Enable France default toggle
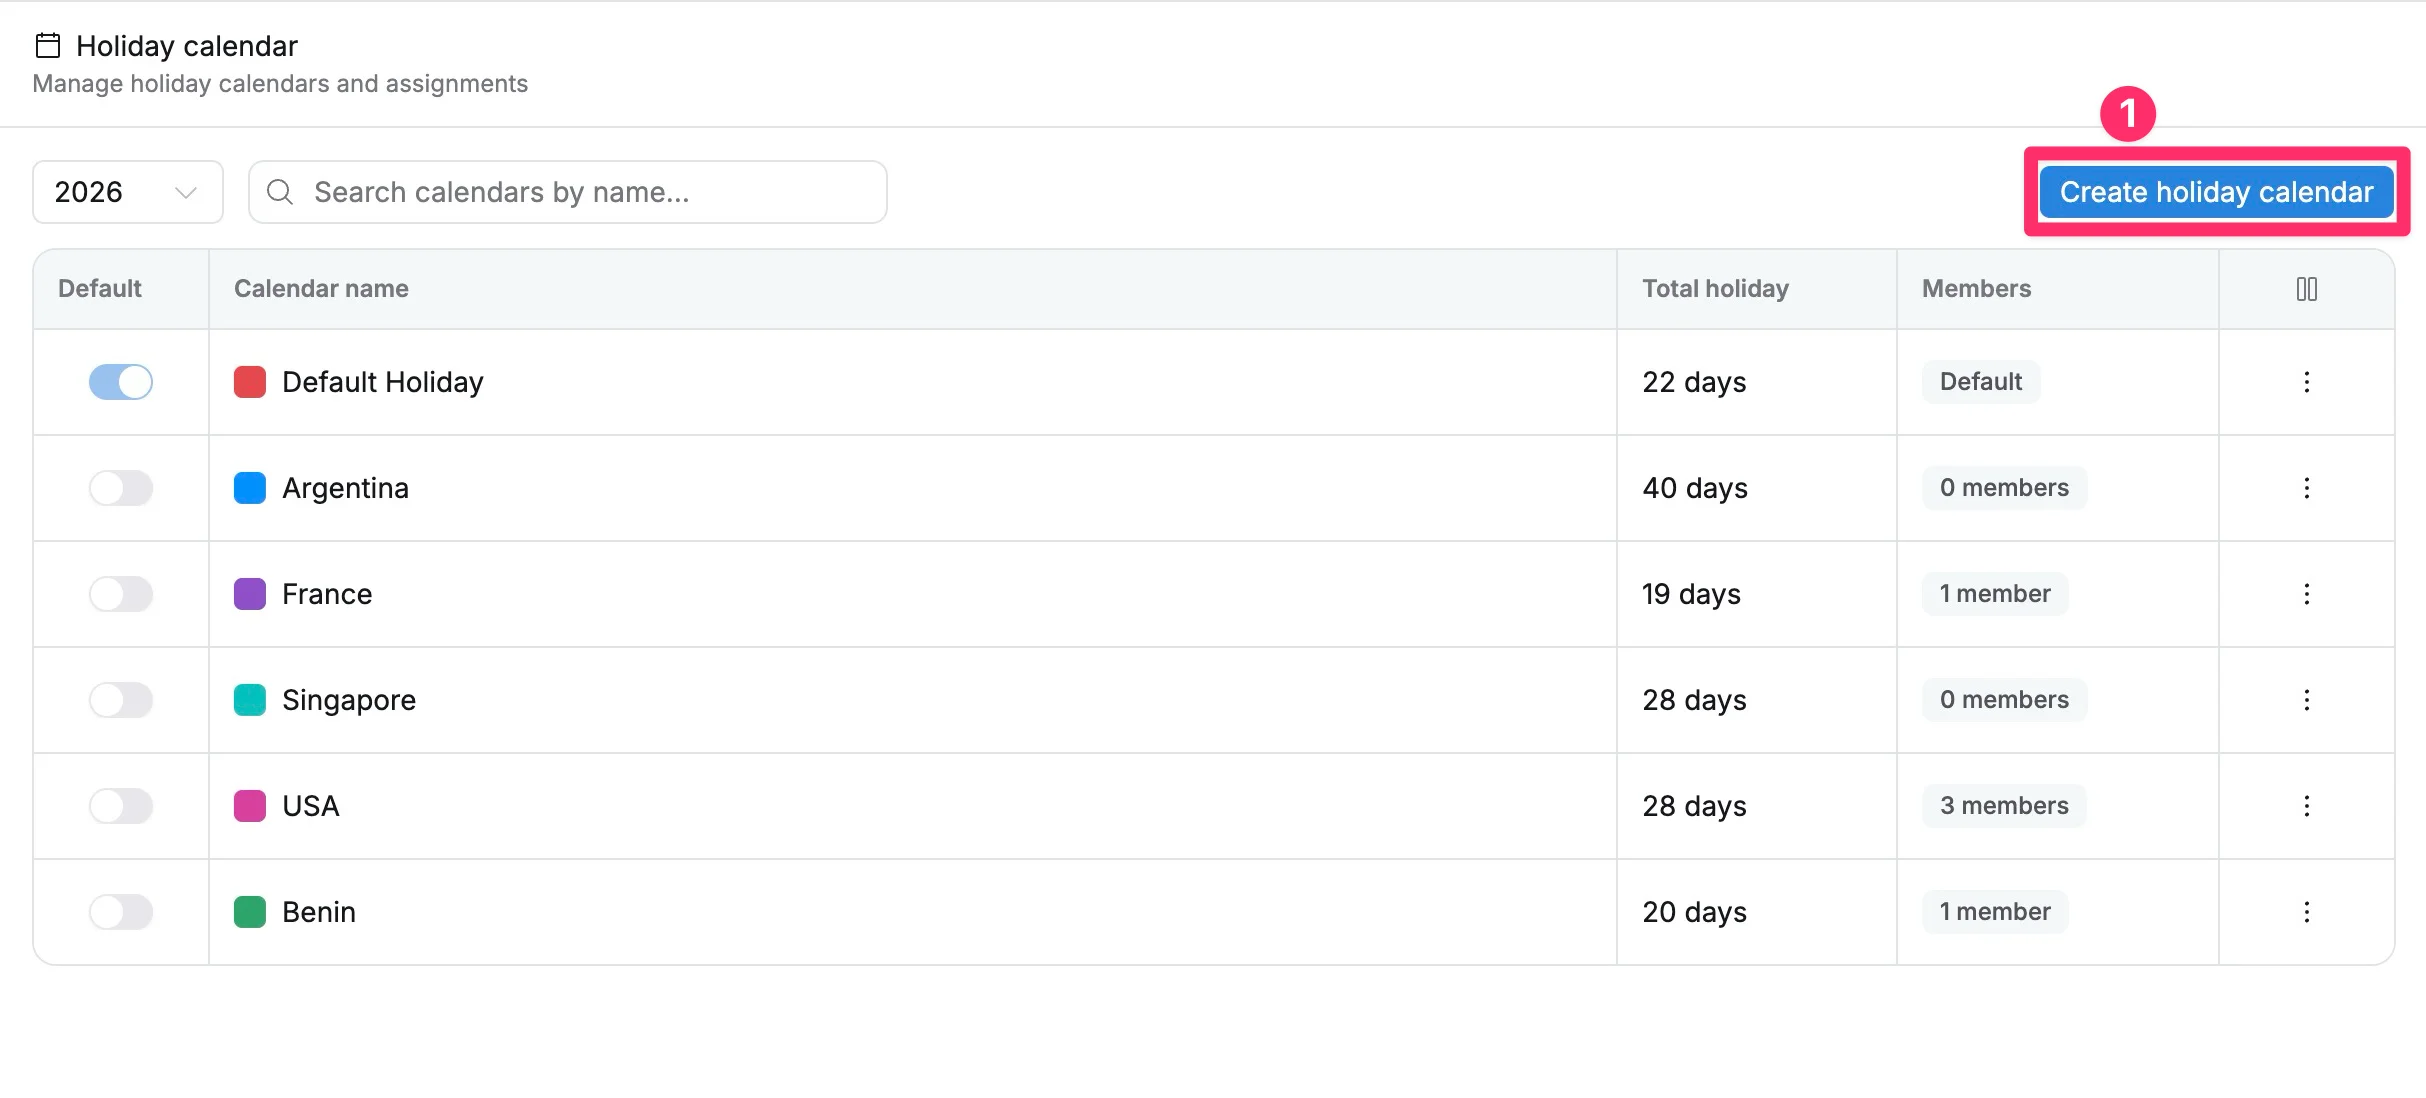Image resolution: width=2426 pixels, height=1098 pixels. 121,594
